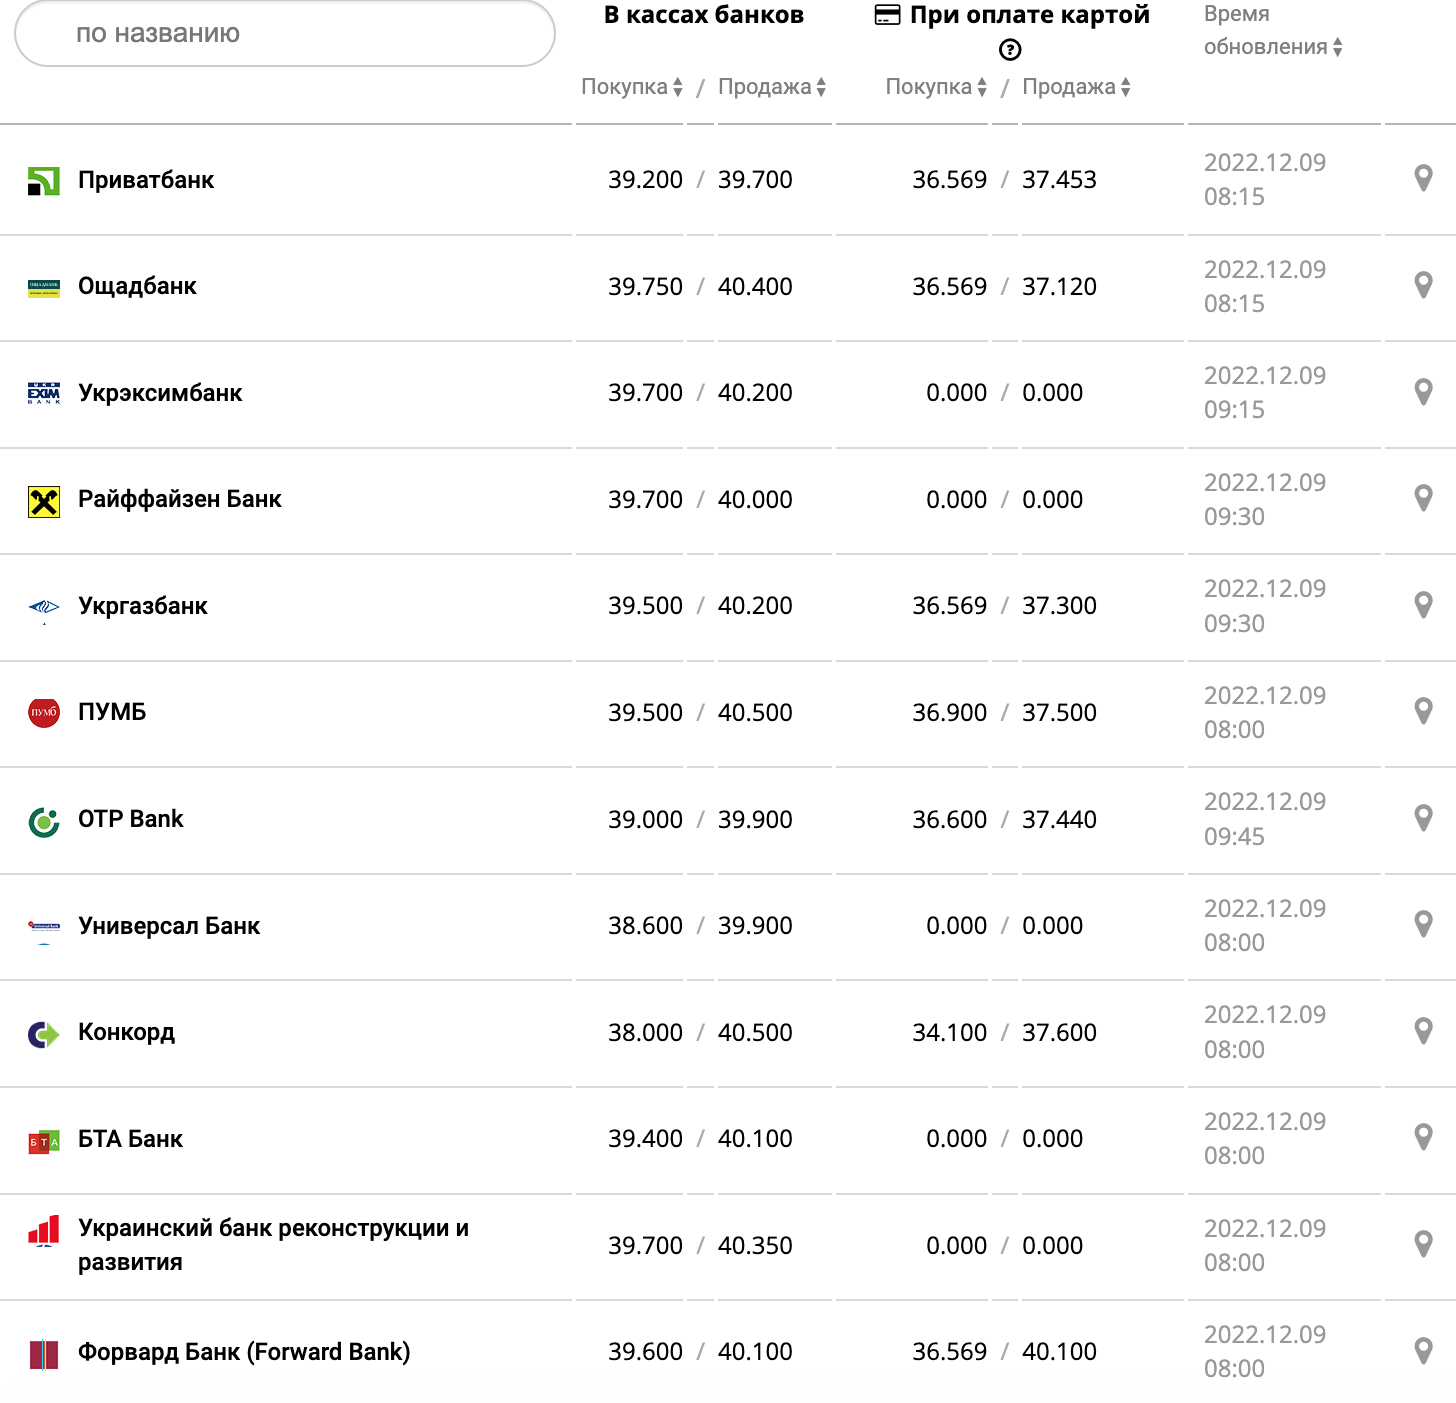Sort by cash desk Покупка column
This screenshot has width=1456, height=1403.
(x=632, y=87)
